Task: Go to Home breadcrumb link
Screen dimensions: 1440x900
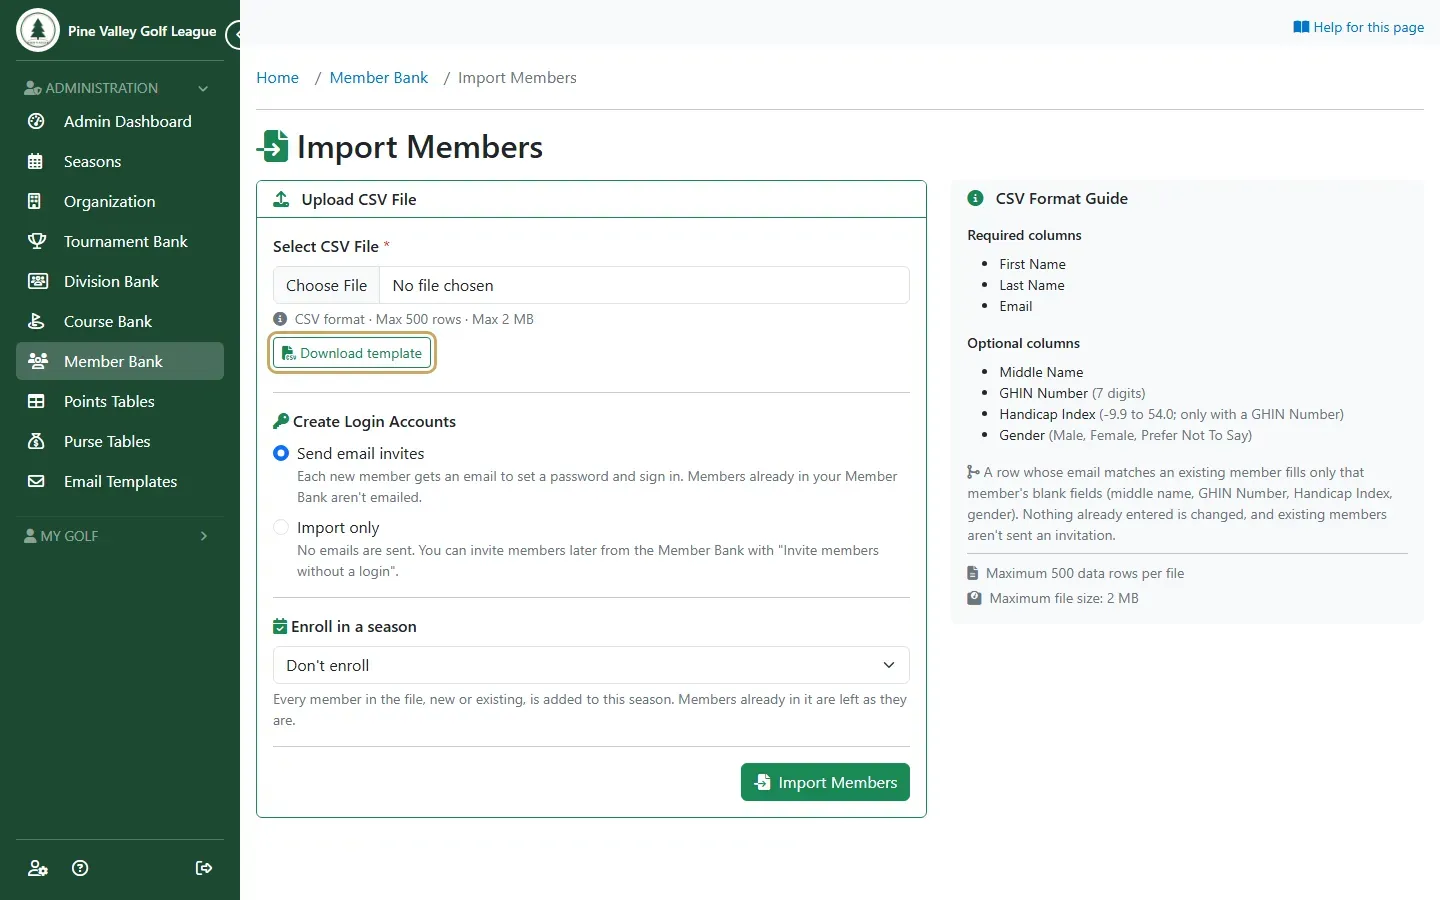Action: pos(277,78)
